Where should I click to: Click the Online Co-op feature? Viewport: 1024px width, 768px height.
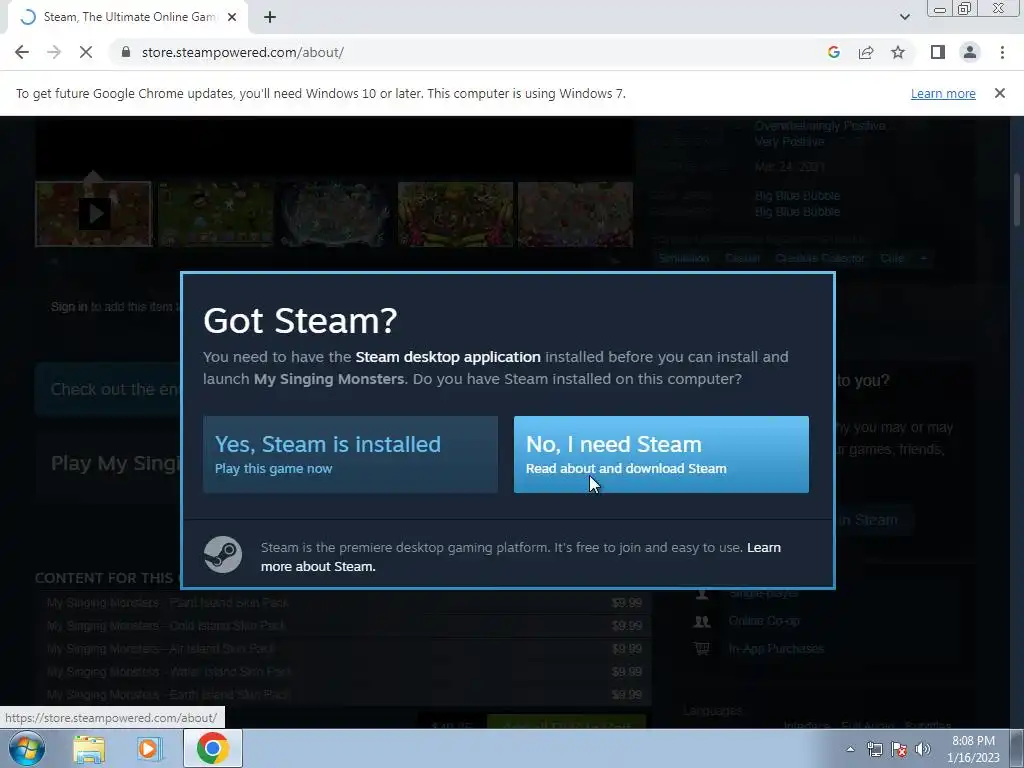pyautogui.click(x=763, y=621)
